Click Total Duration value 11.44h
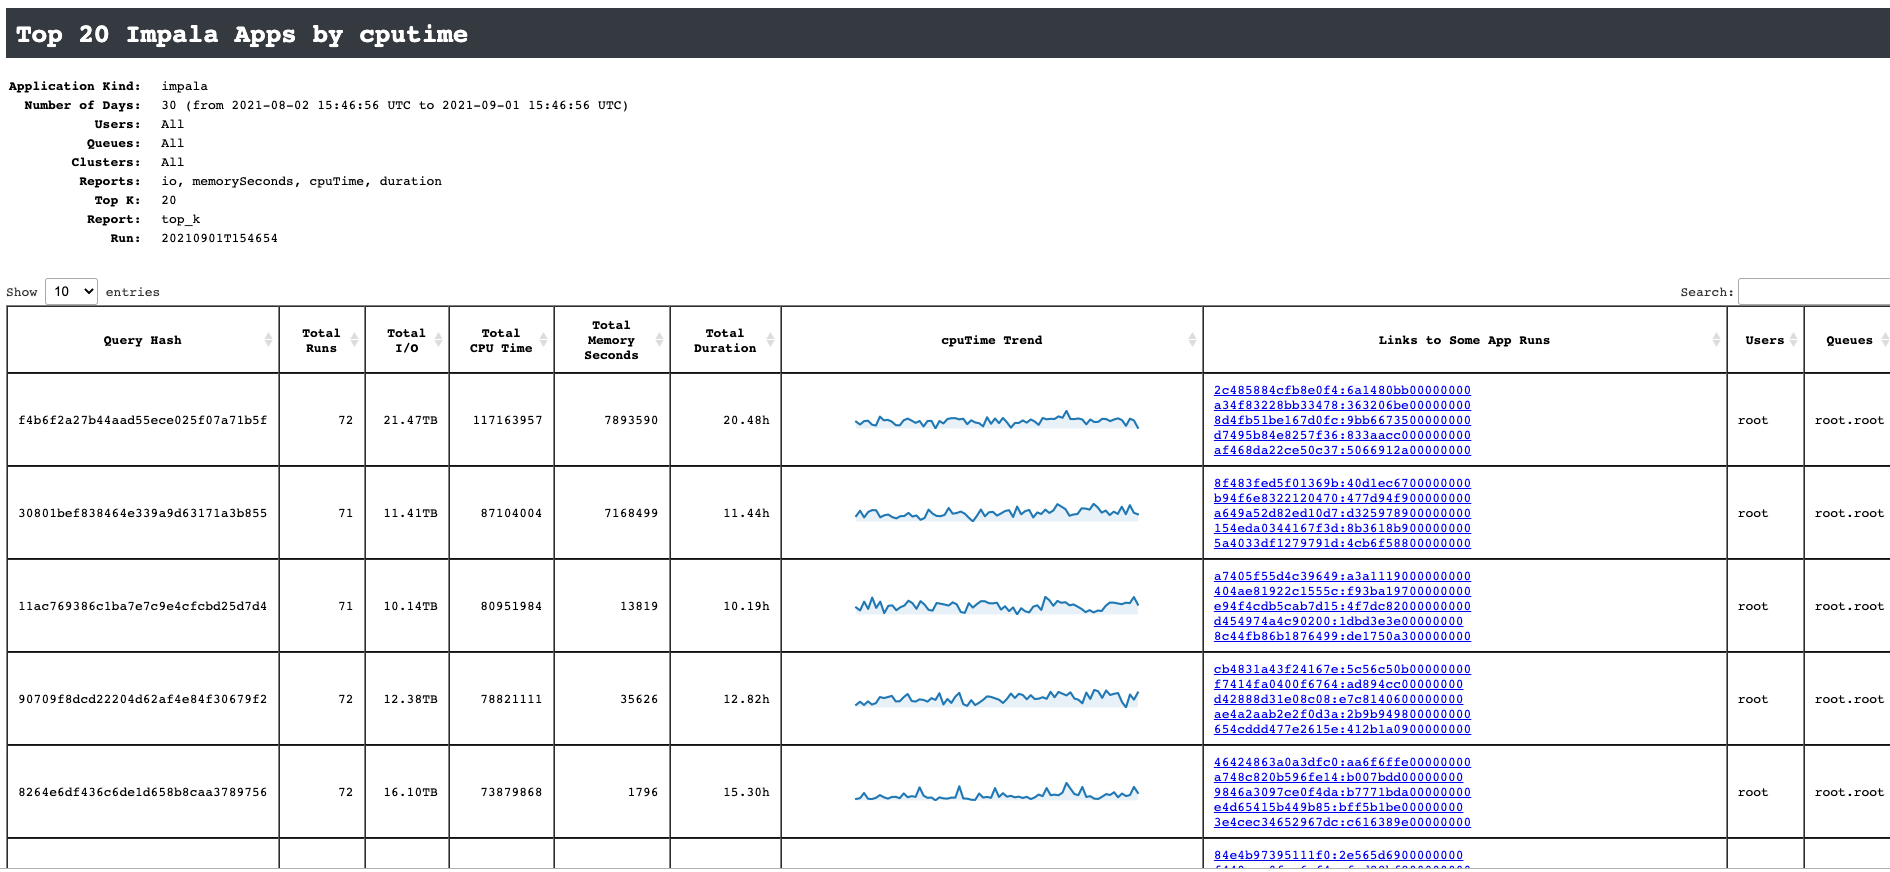1890x872 pixels. coord(747,513)
